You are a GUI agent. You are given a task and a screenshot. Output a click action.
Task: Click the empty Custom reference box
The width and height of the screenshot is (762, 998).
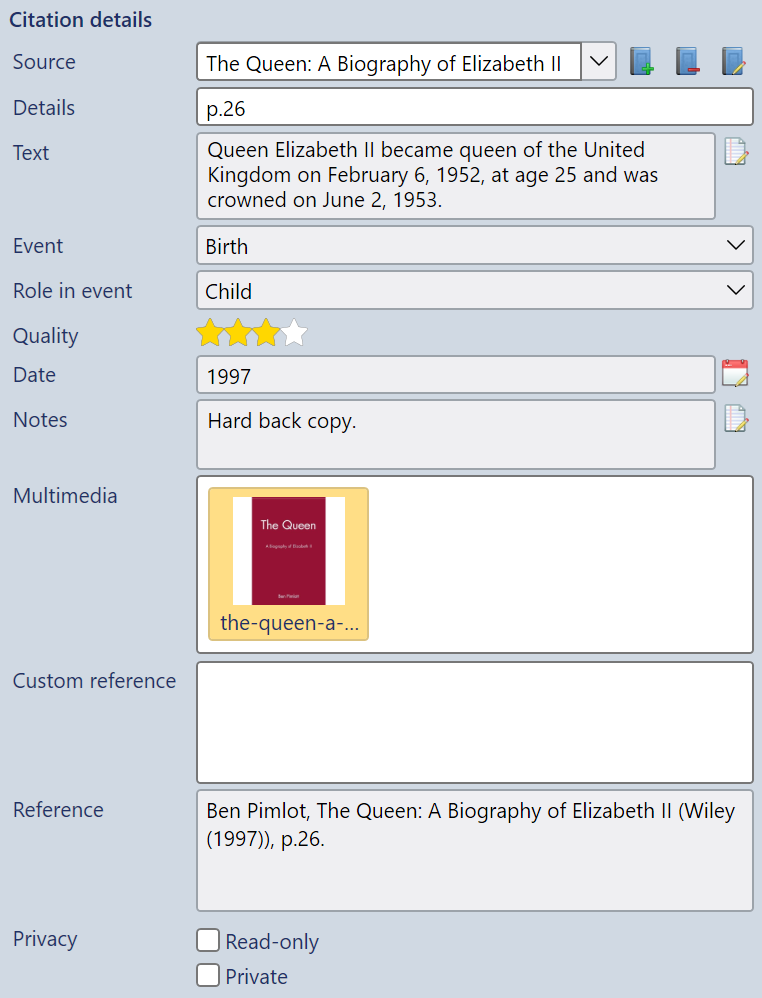(475, 720)
